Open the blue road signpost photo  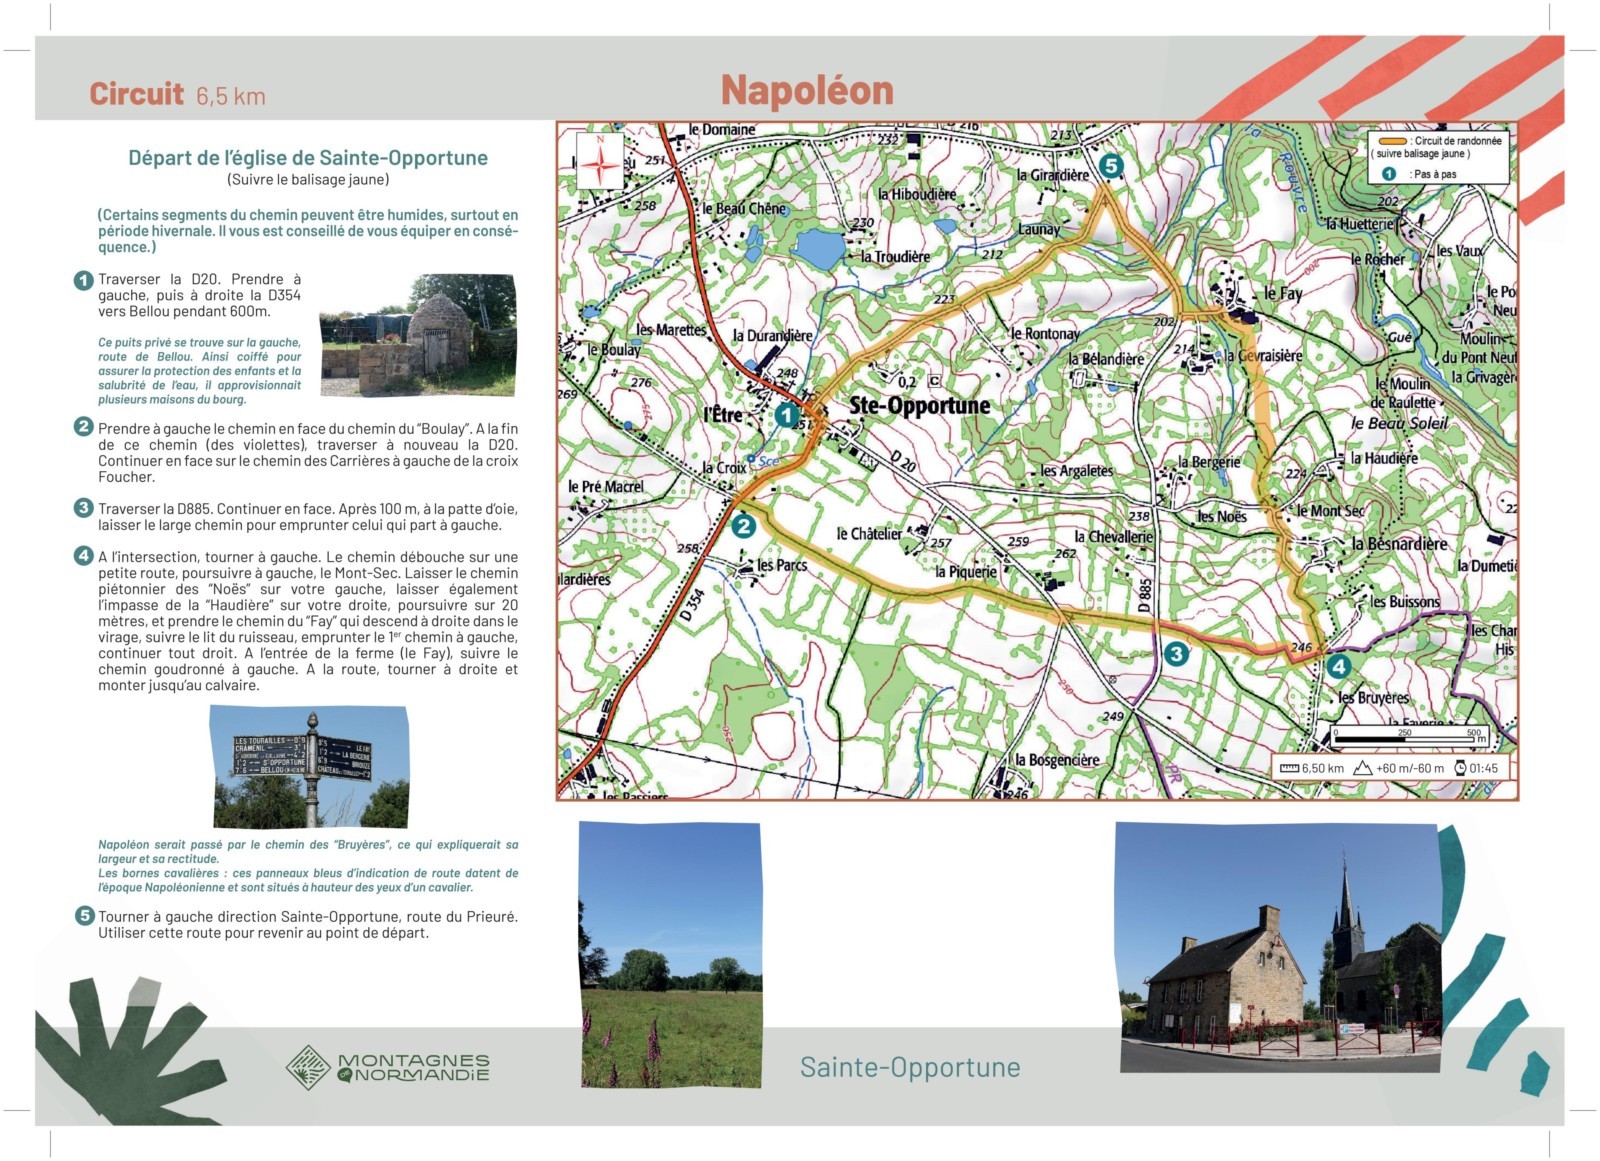tap(309, 765)
